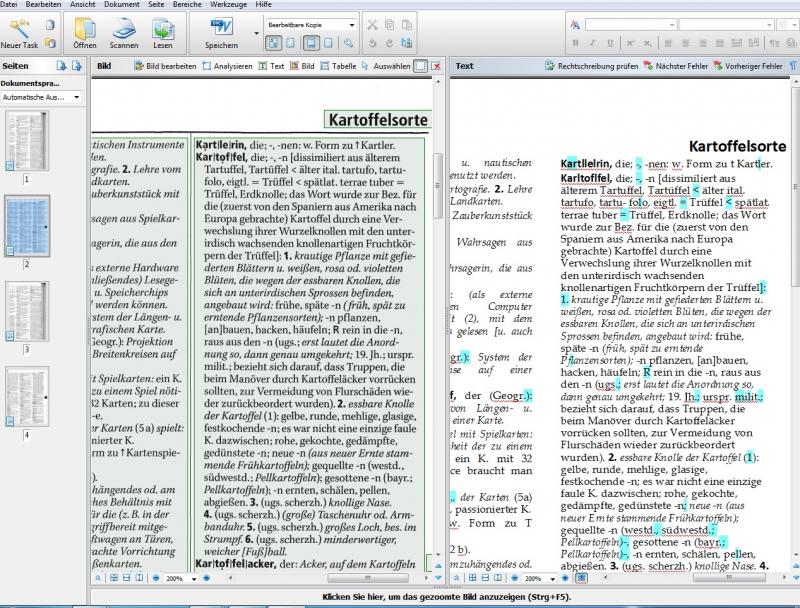Viewport: 800px width, 608px height.
Task: Click the cut scissors icon
Action: 372,24
